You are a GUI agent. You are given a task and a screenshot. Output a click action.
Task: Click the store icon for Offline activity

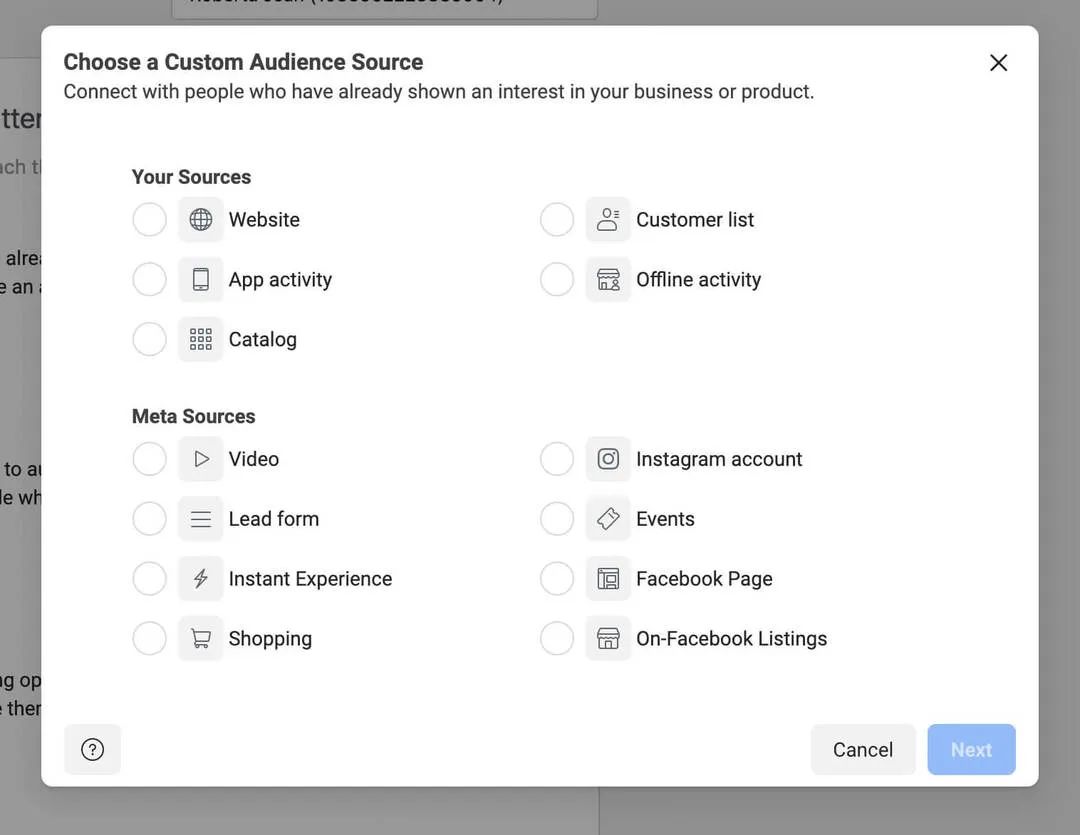(x=608, y=280)
